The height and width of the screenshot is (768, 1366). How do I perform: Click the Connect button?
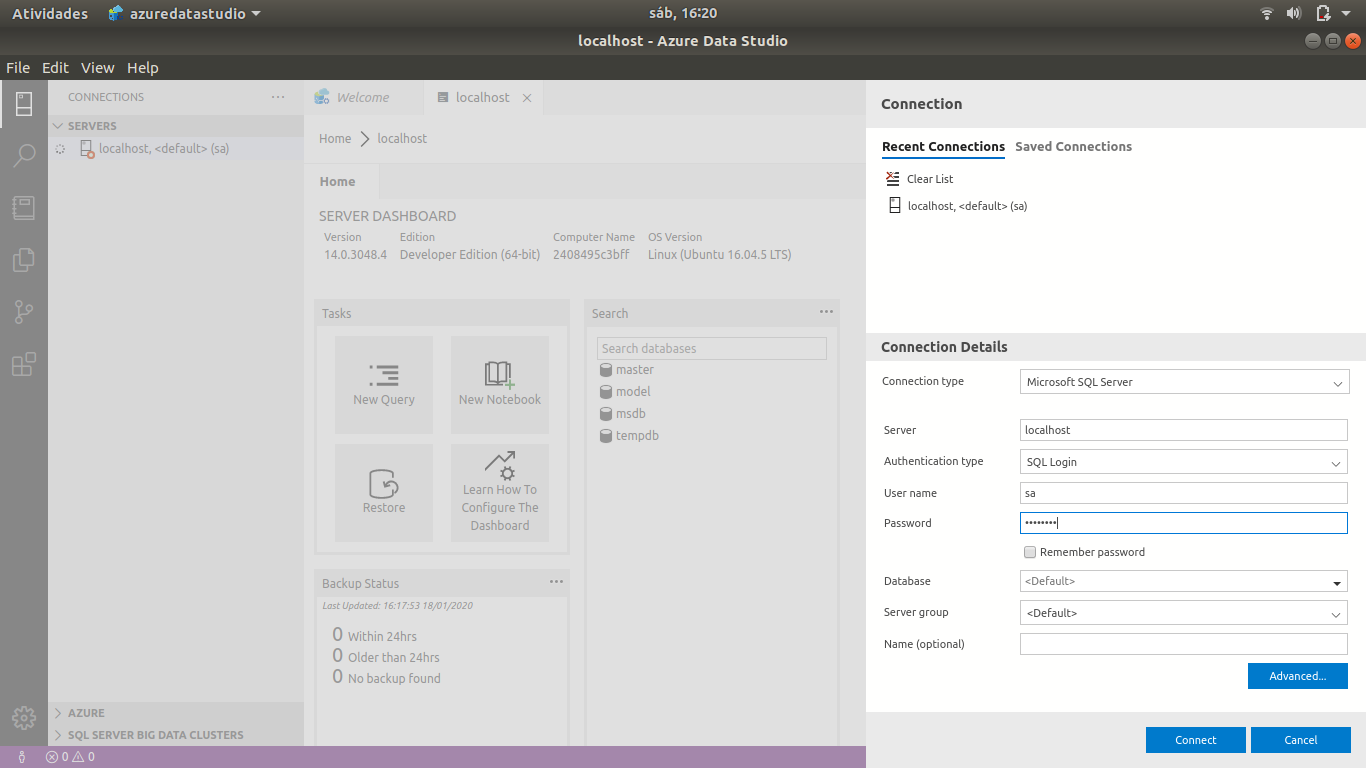click(1196, 740)
